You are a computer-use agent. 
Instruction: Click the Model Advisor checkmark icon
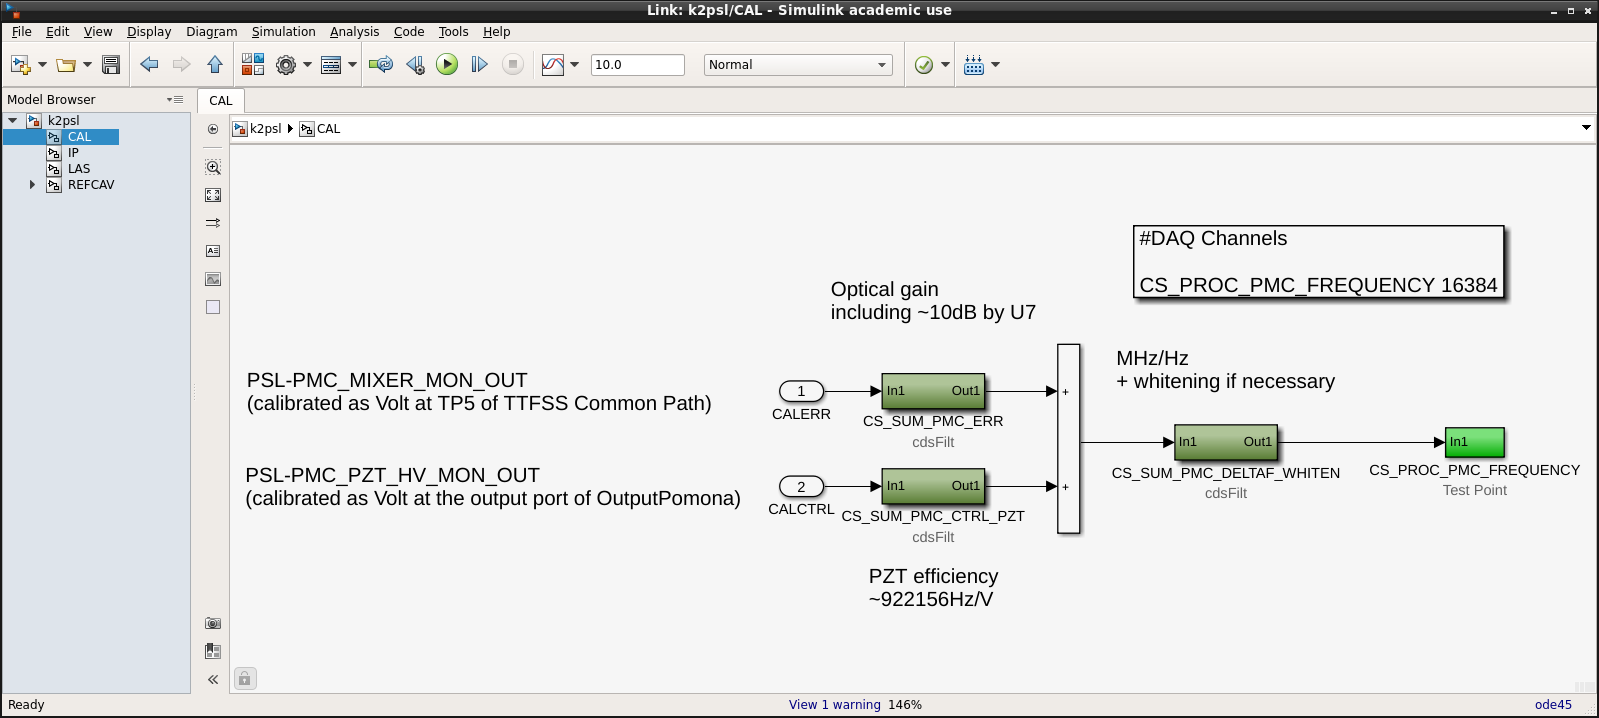point(924,65)
